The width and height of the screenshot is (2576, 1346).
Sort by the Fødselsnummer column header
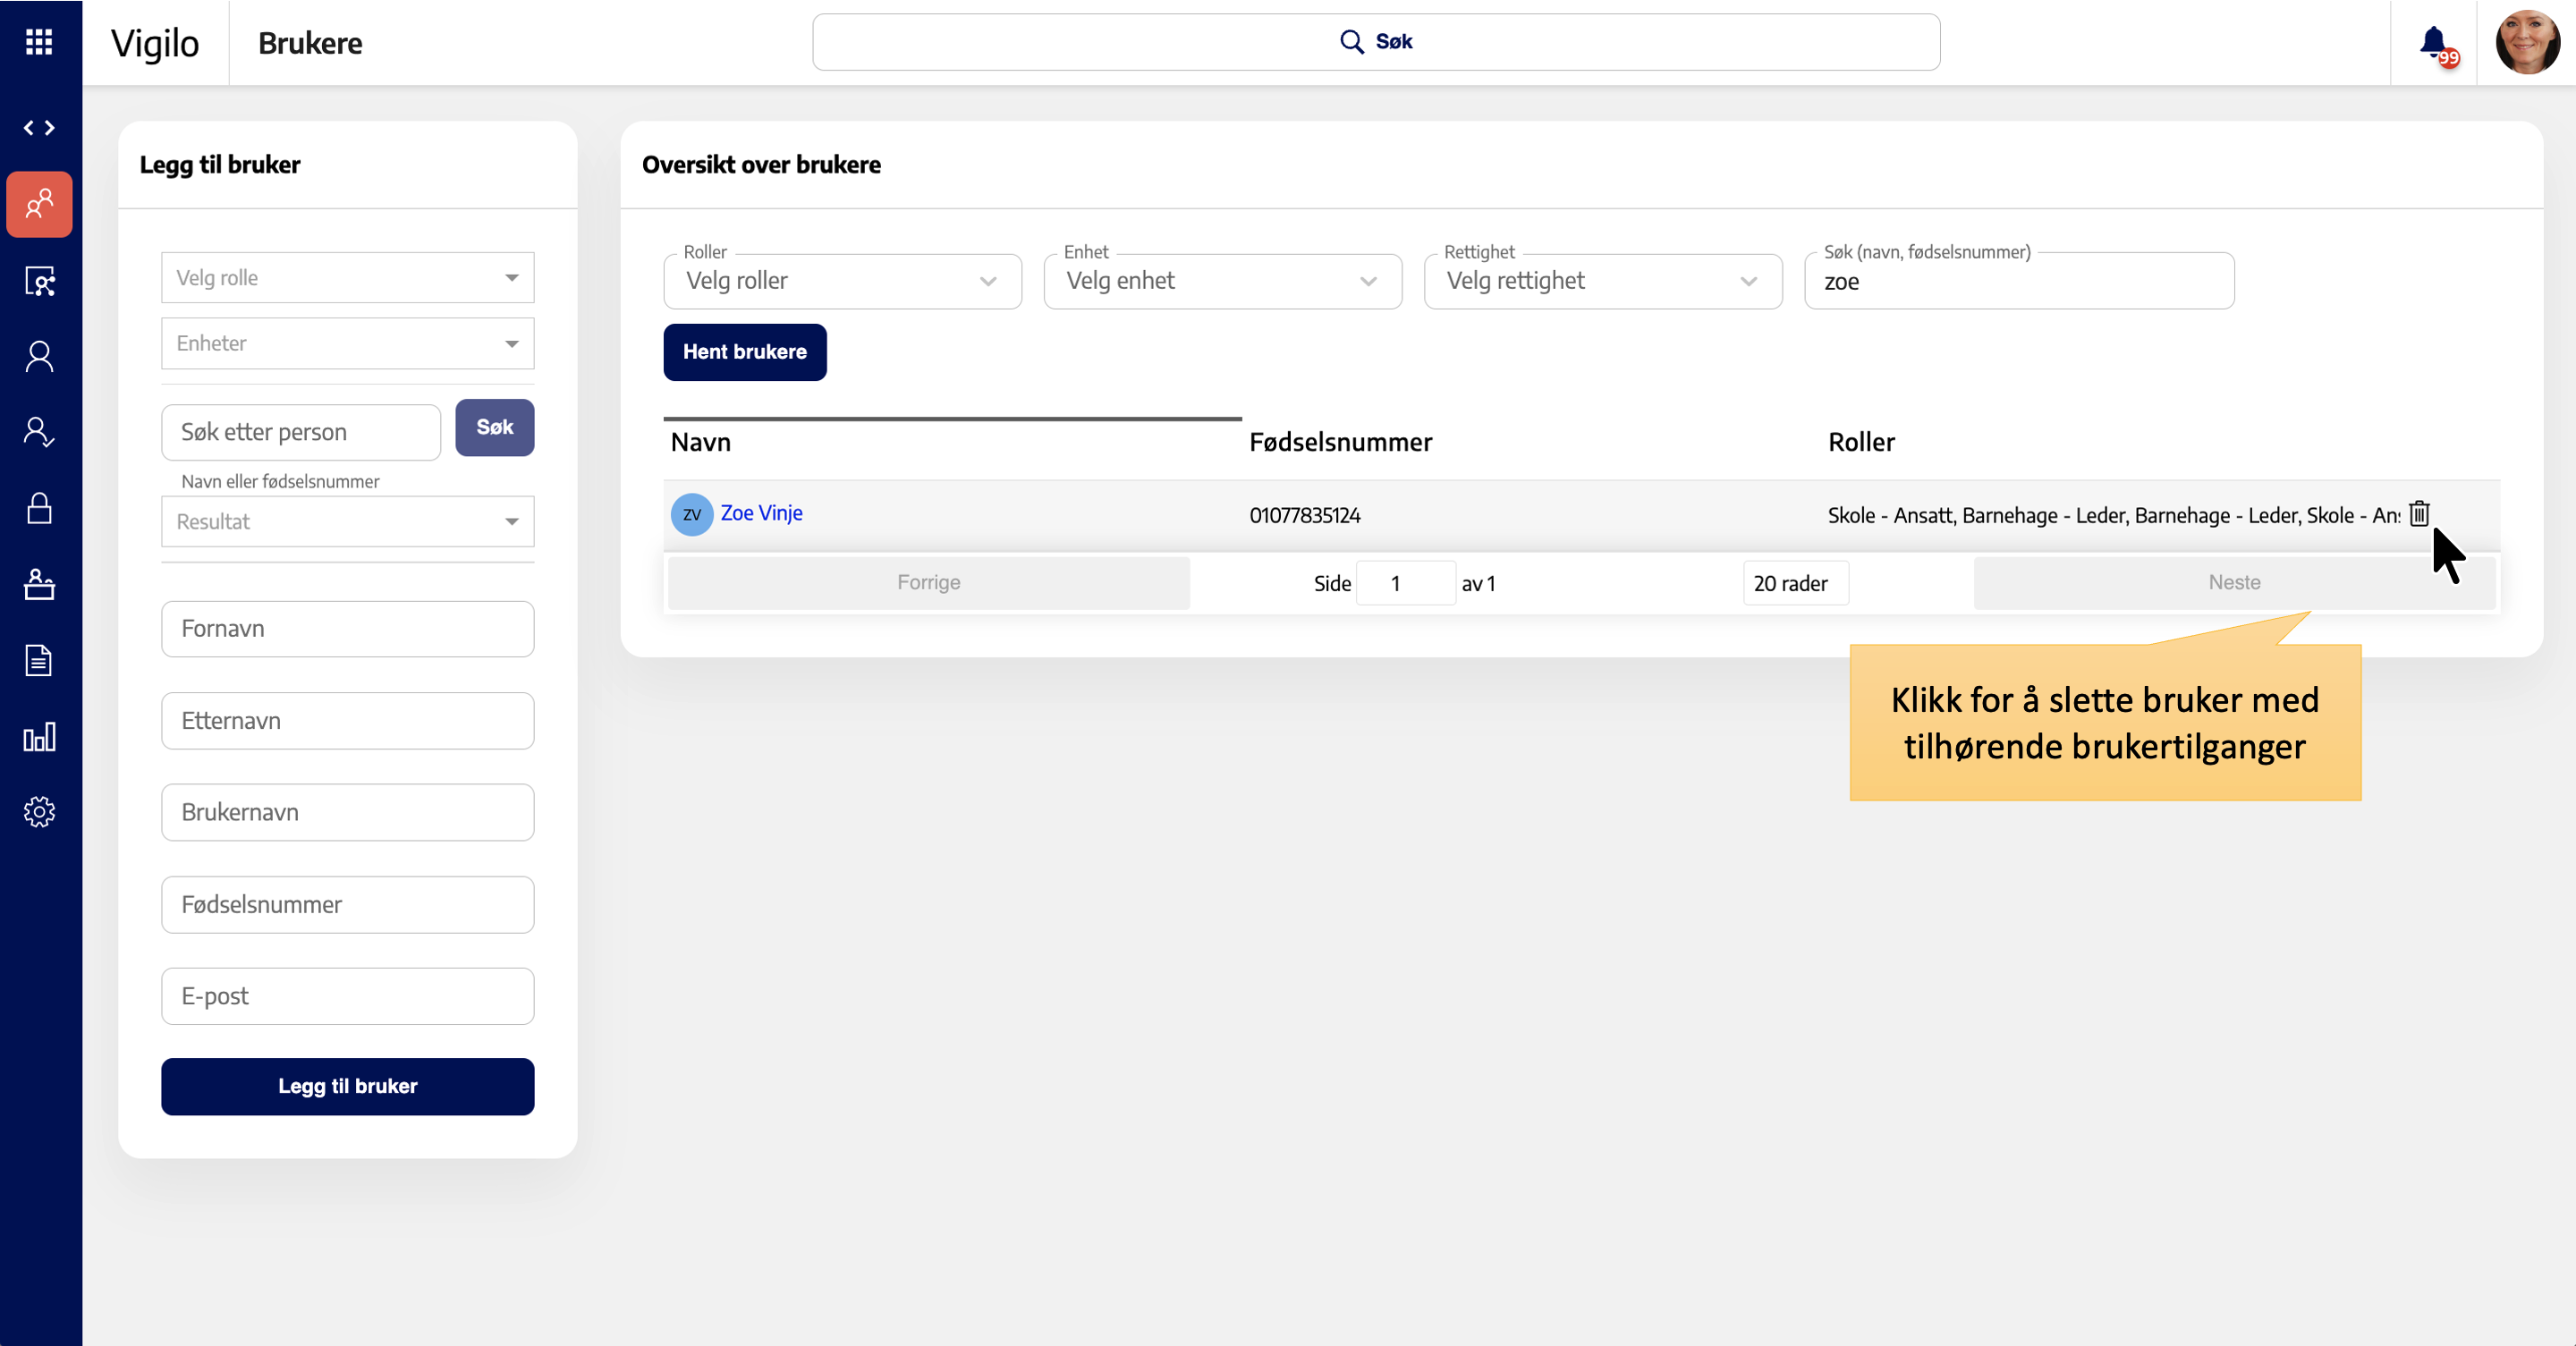click(x=1340, y=442)
